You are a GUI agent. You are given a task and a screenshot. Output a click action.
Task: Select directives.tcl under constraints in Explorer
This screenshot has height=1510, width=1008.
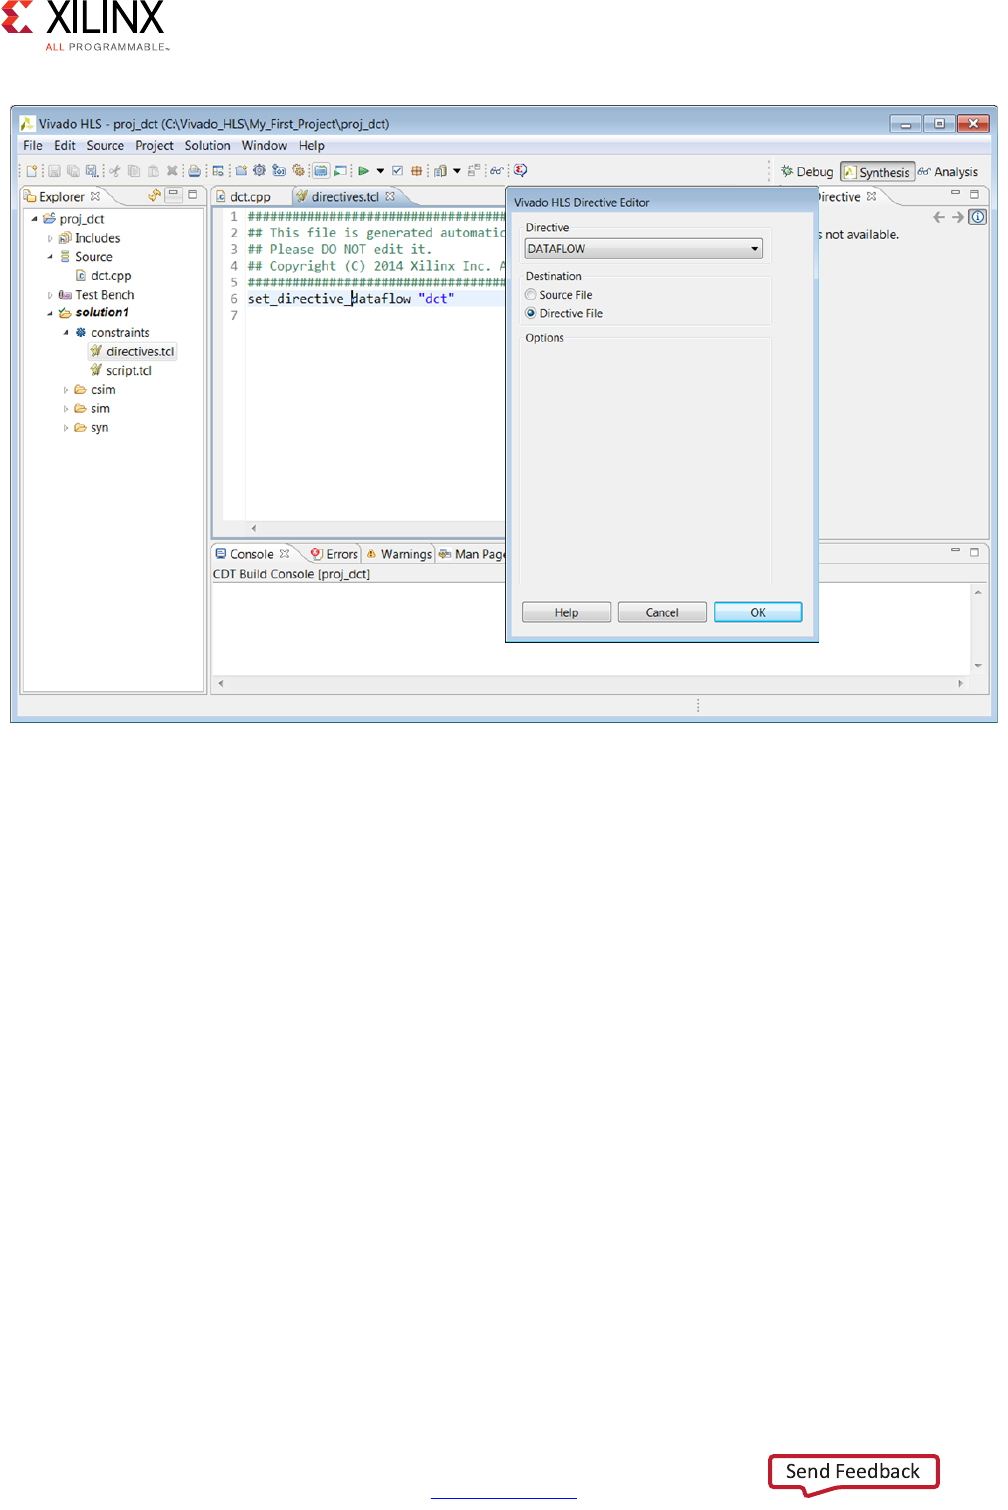[x=132, y=351]
